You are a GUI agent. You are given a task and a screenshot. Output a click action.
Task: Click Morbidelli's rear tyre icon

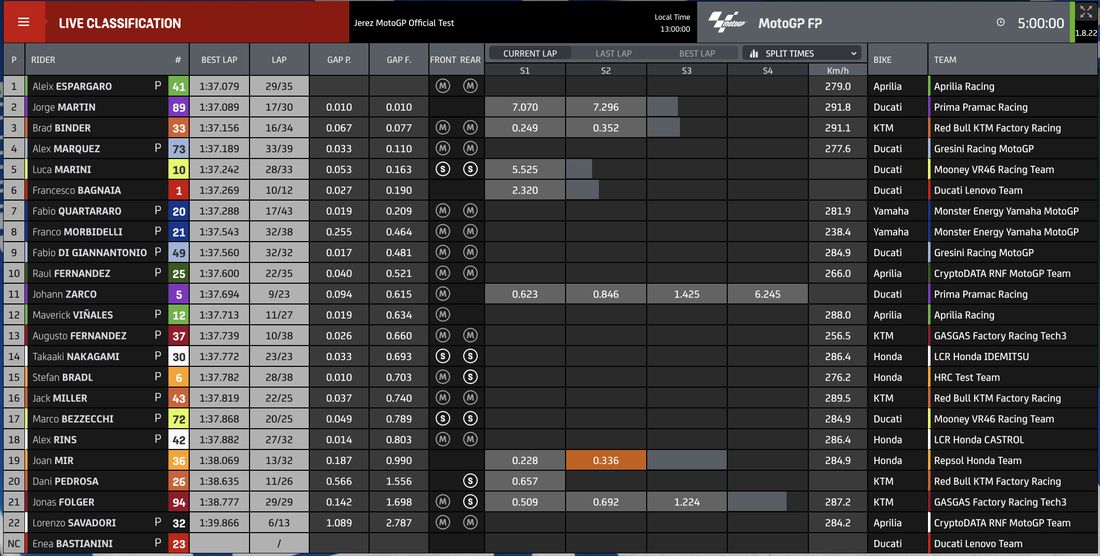pyautogui.click(x=470, y=231)
